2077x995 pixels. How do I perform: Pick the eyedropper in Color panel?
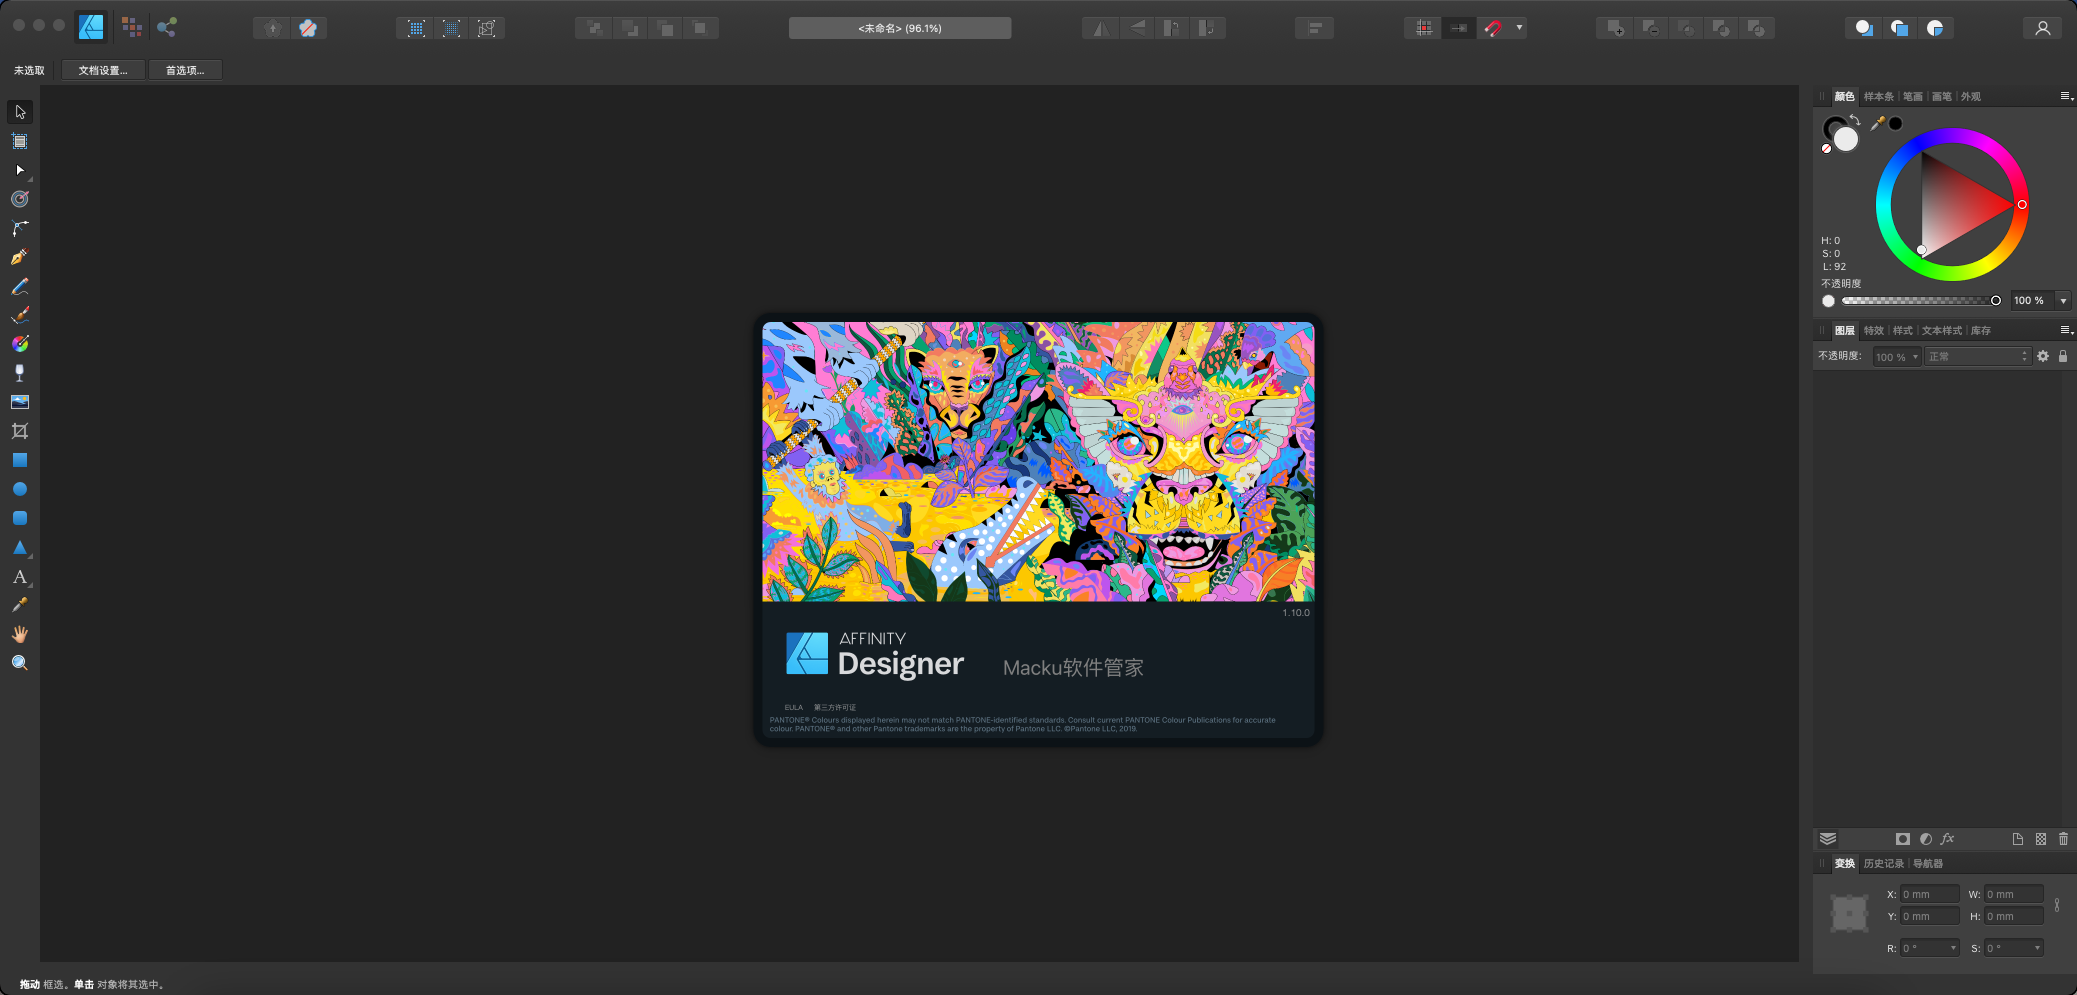(1877, 123)
